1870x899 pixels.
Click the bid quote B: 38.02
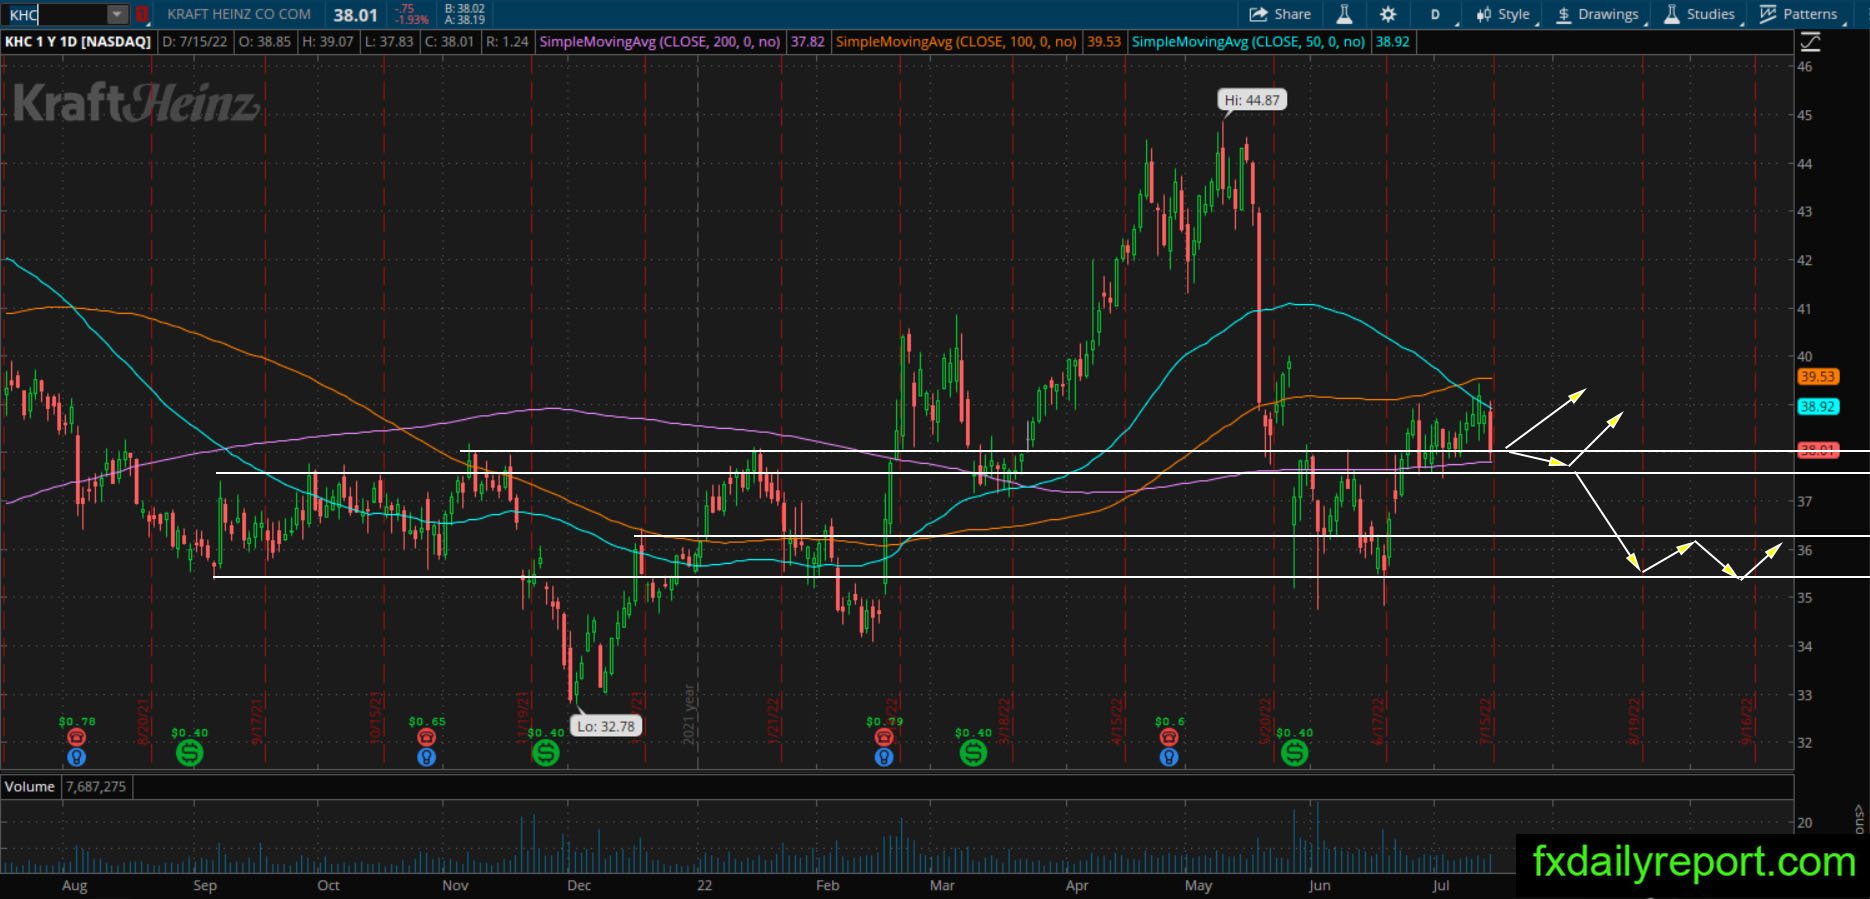(x=464, y=9)
